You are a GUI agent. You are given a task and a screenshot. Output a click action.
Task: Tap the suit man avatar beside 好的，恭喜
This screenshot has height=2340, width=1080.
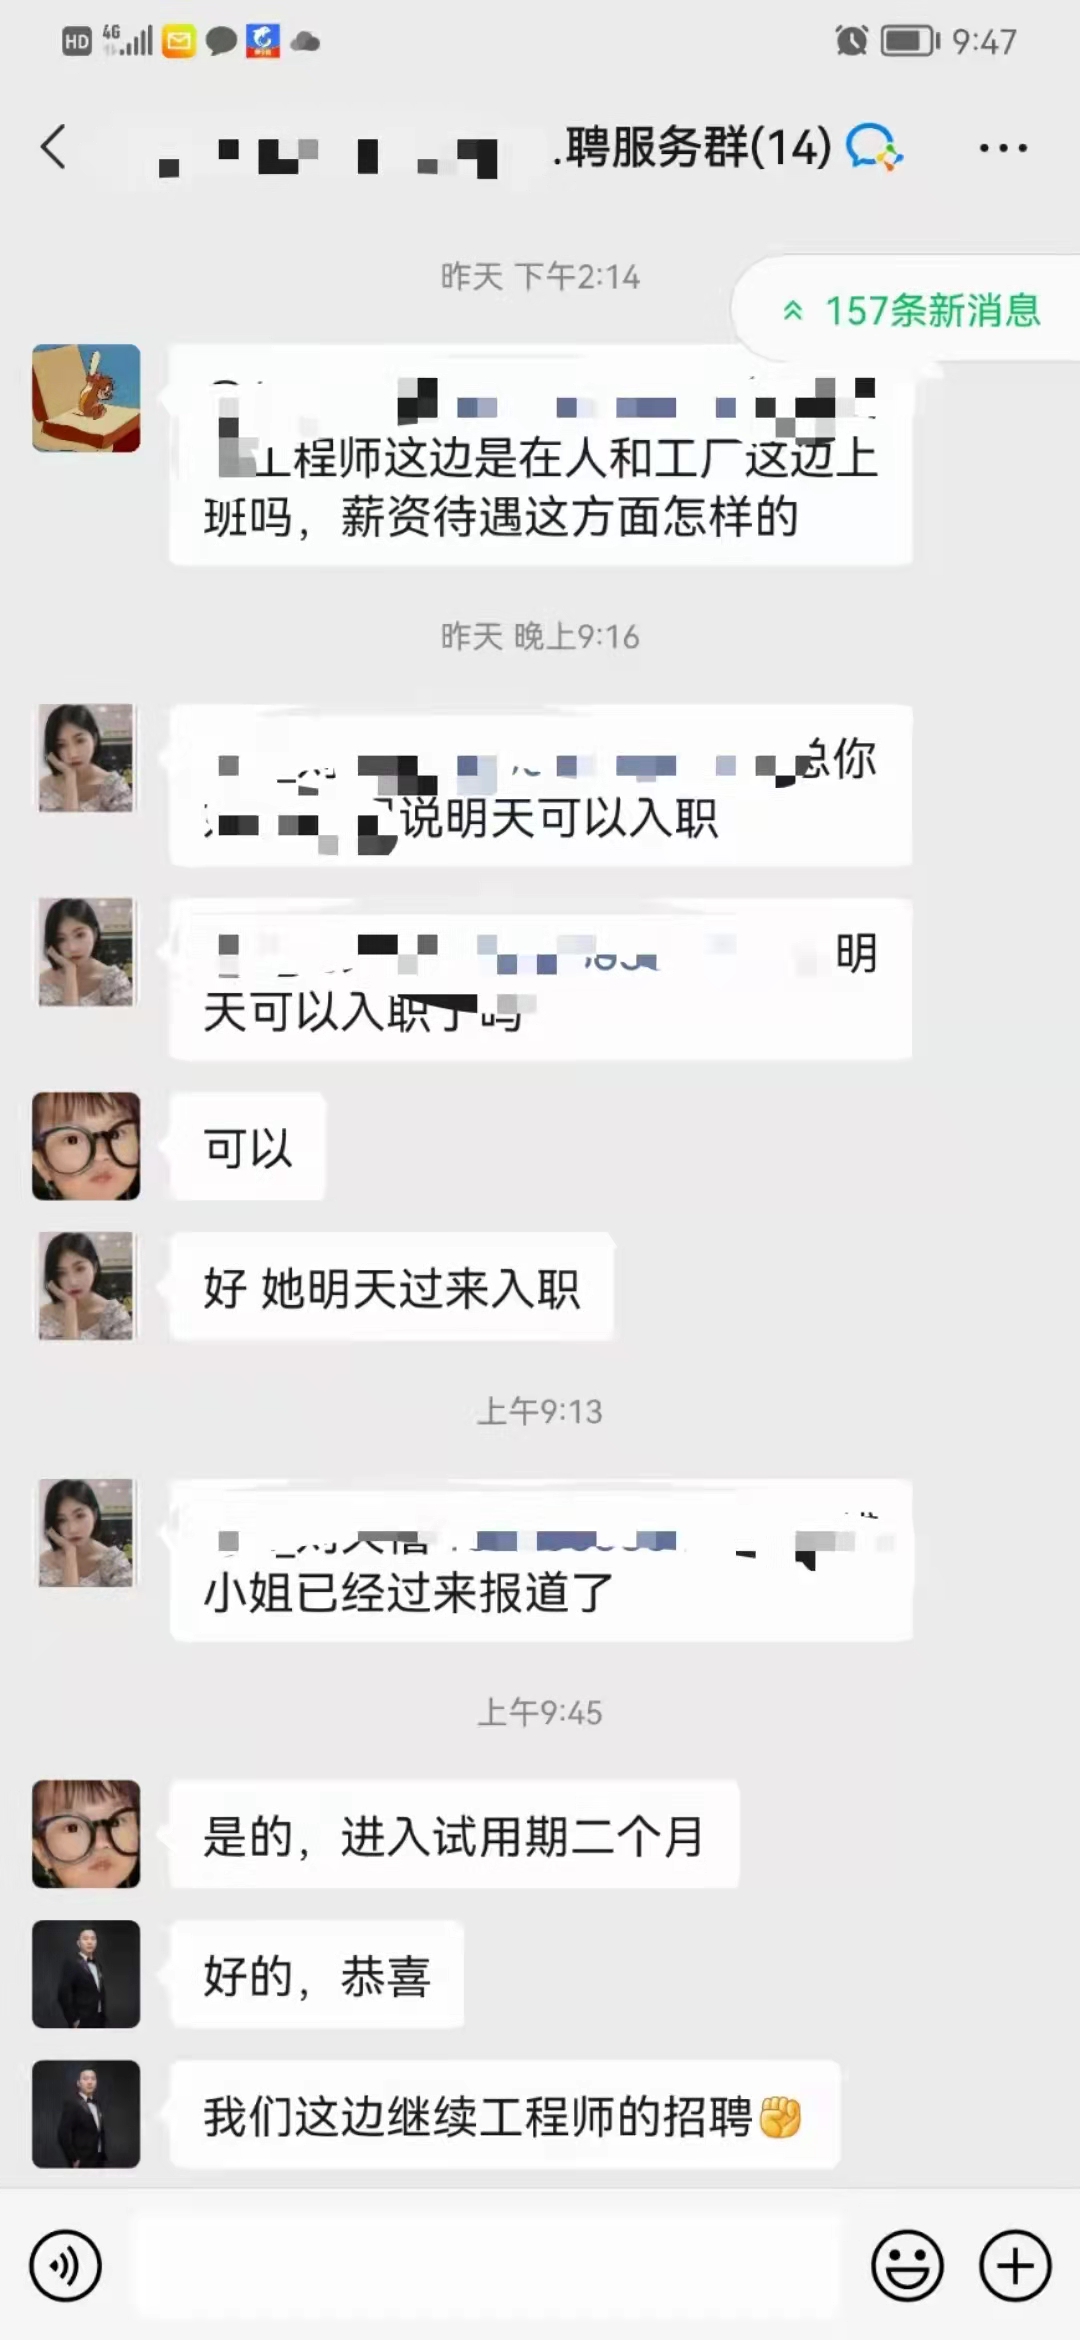point(86,1974)
